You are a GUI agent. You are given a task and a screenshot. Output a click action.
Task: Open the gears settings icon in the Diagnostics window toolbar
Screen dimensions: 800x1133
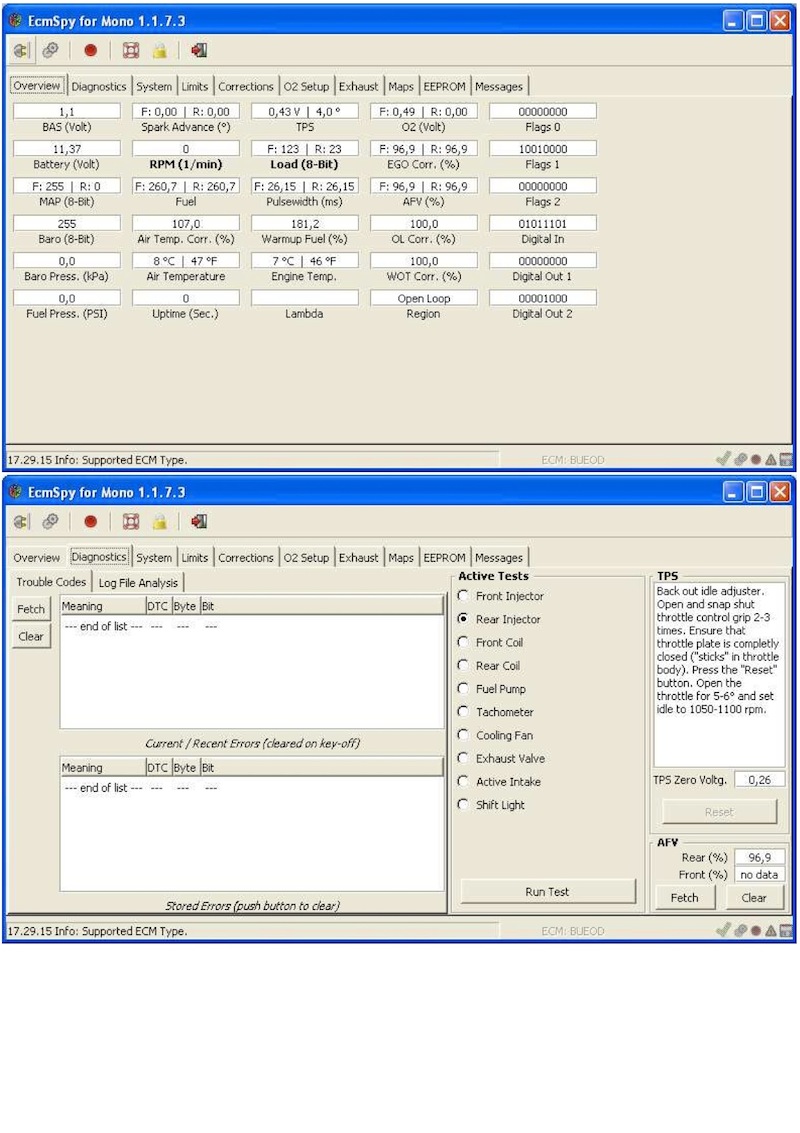point(51,522)
